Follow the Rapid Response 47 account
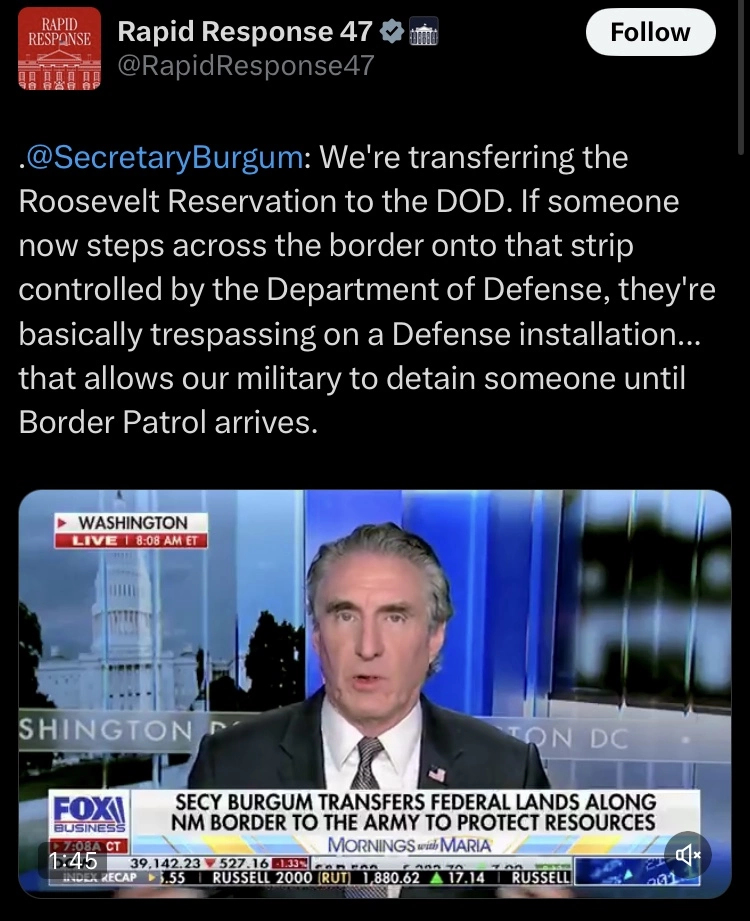 [x=650, y=32]
